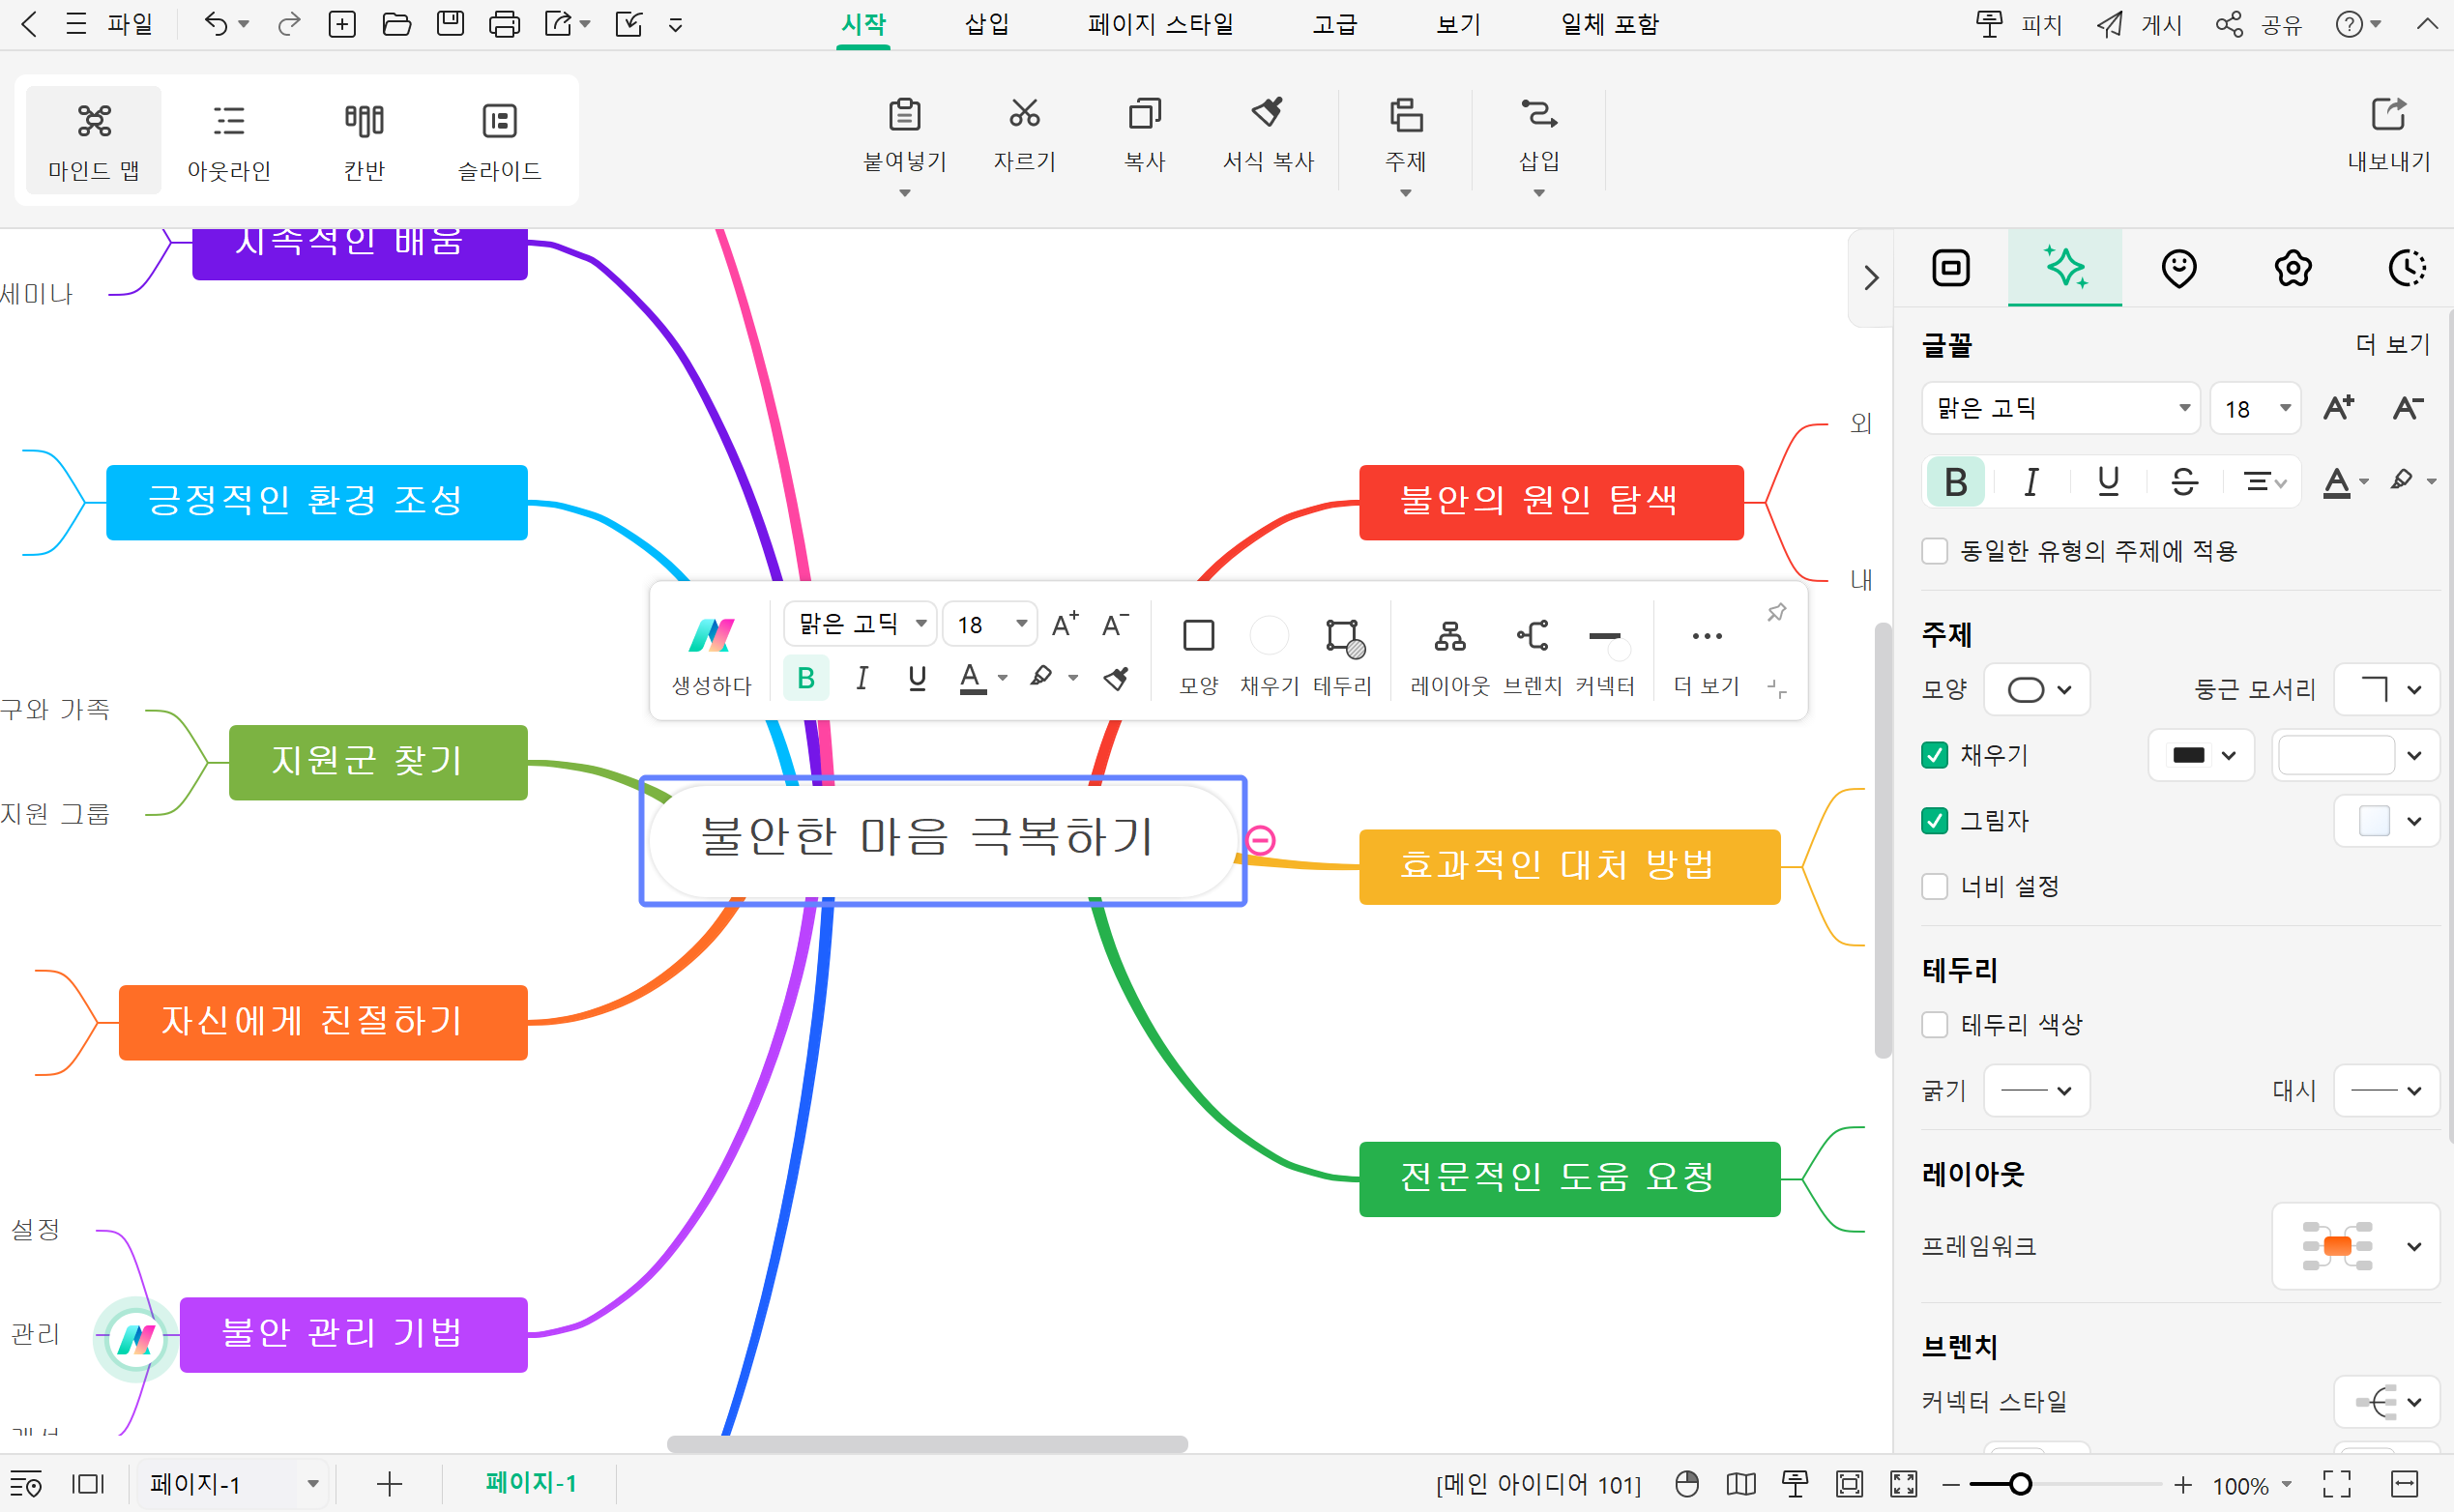Open the clip art flower panel tab
Viewport: 2454px width, 1512px height.
point(2292,268)
